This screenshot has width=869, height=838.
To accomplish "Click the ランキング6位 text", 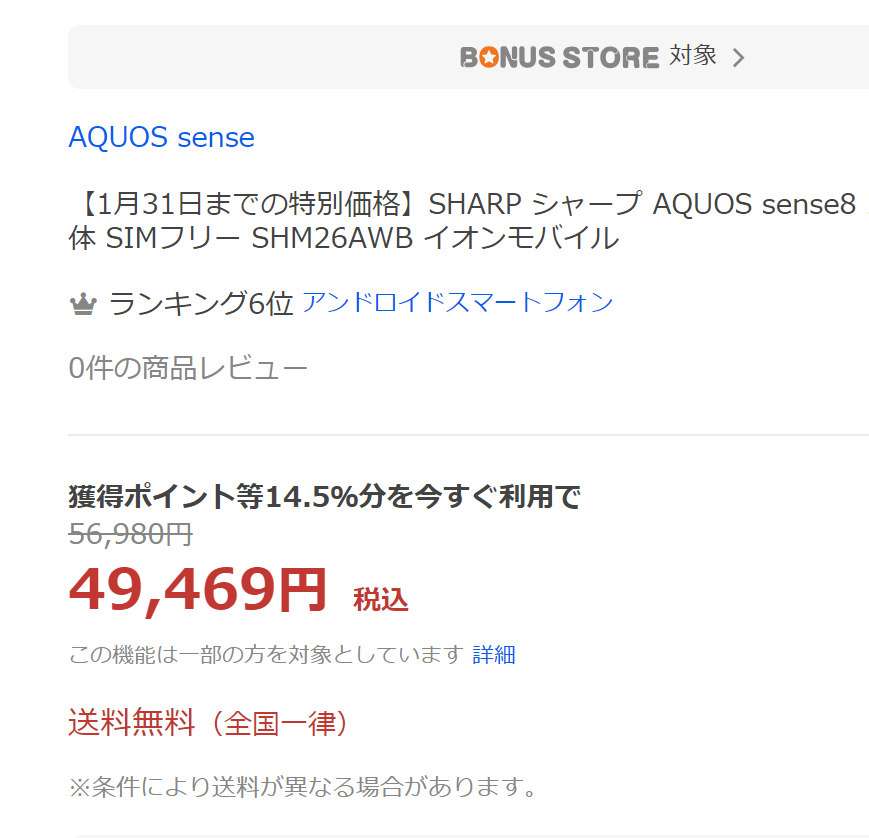I will (200, 303).
